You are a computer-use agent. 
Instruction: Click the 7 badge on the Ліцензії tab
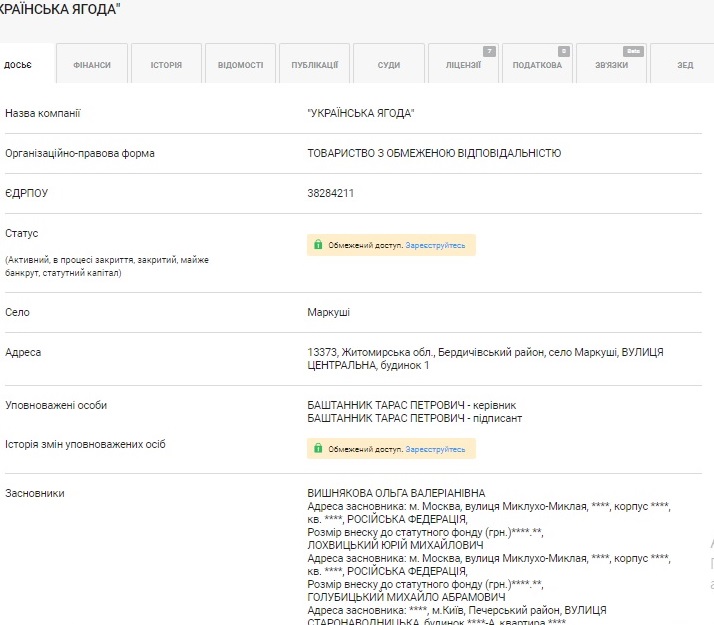(x=489, y=51)
